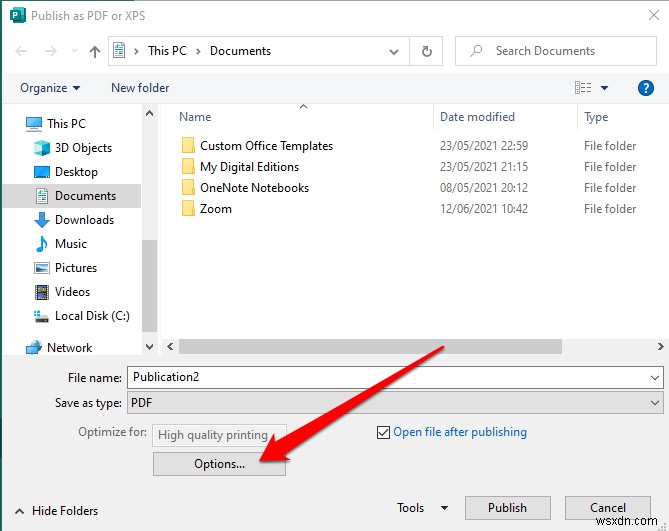Viewport: 669px width, 531px height.
Task: Select the Custom Office Templates folder
Action: pos(266,146)
